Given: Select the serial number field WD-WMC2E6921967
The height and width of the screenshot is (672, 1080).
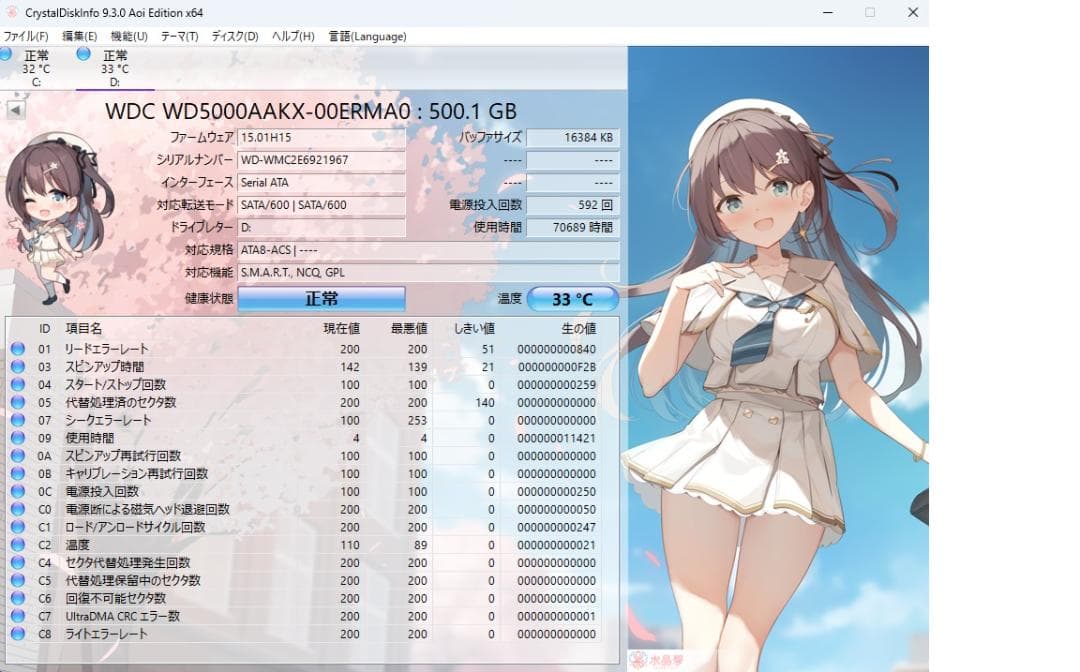Looking at the screenshot, I should (320, 159).
